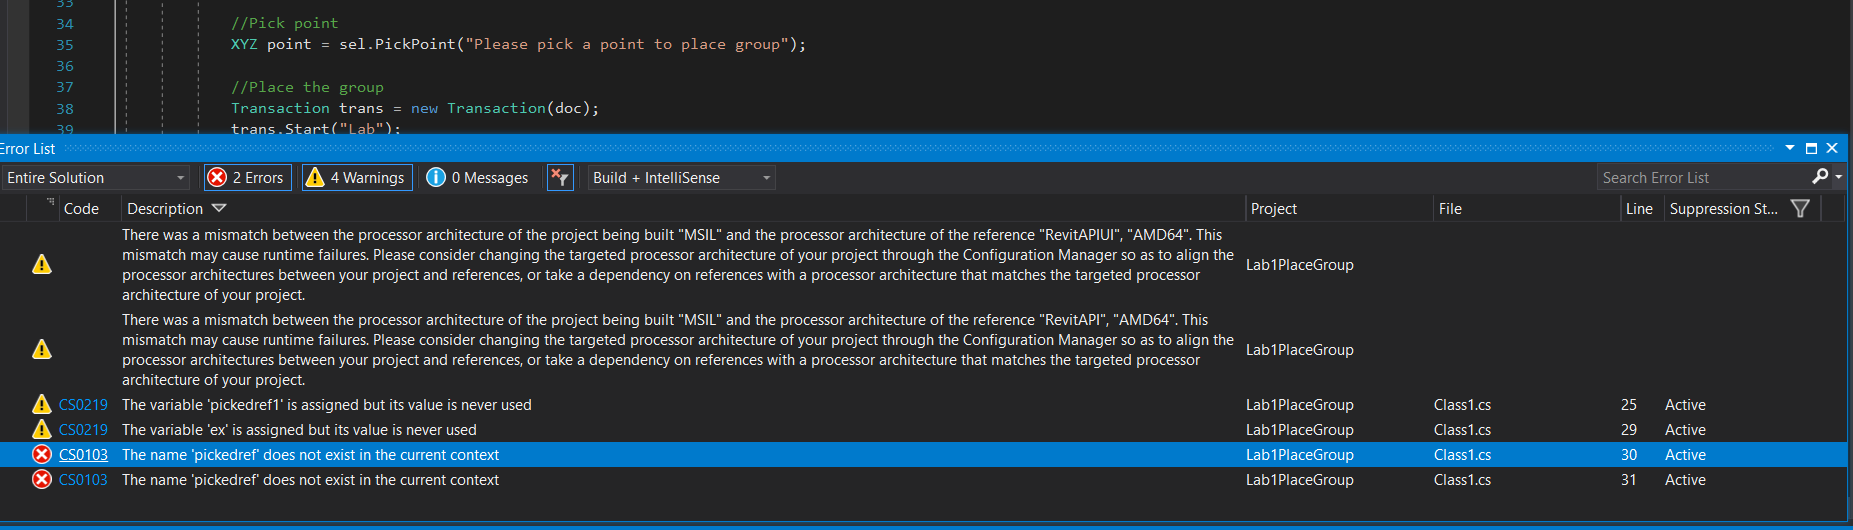Image resolution: width=1853 pixels, height=530 pixels.
Task: Sort by the Description column header
Action: tap(165, 208)
